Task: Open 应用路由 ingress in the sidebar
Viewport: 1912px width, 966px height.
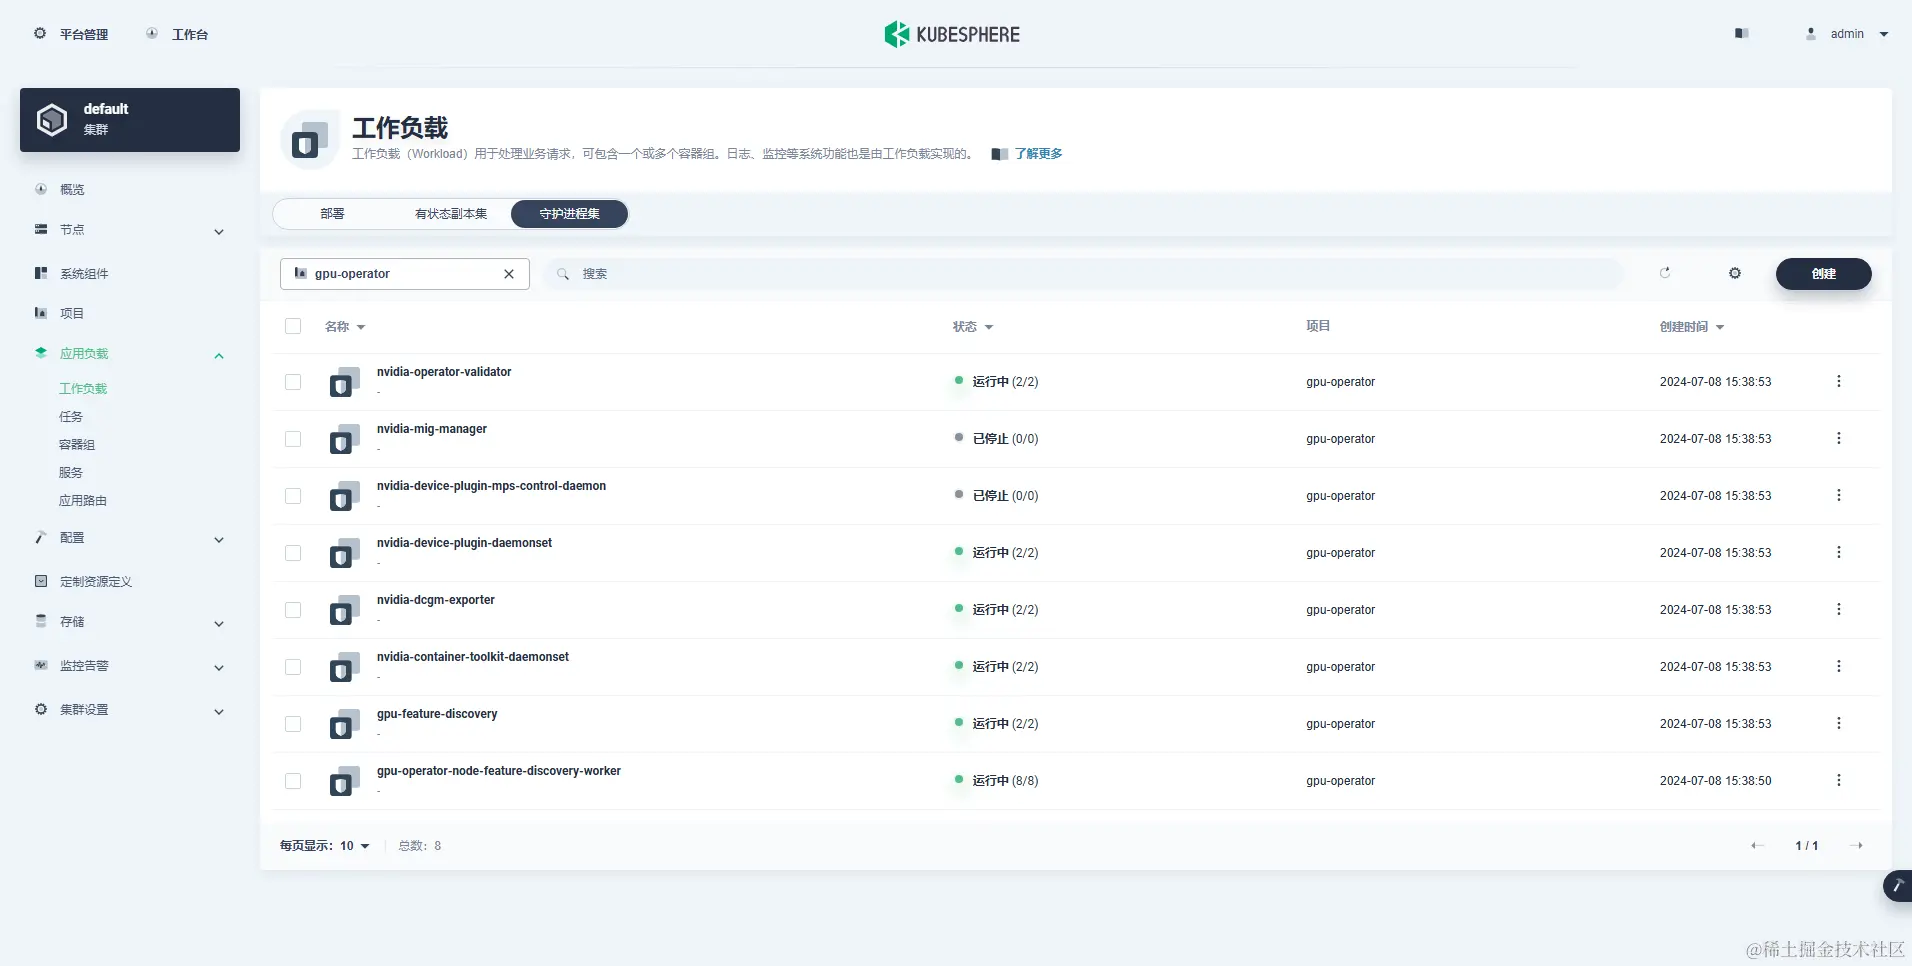Action: 83,501
